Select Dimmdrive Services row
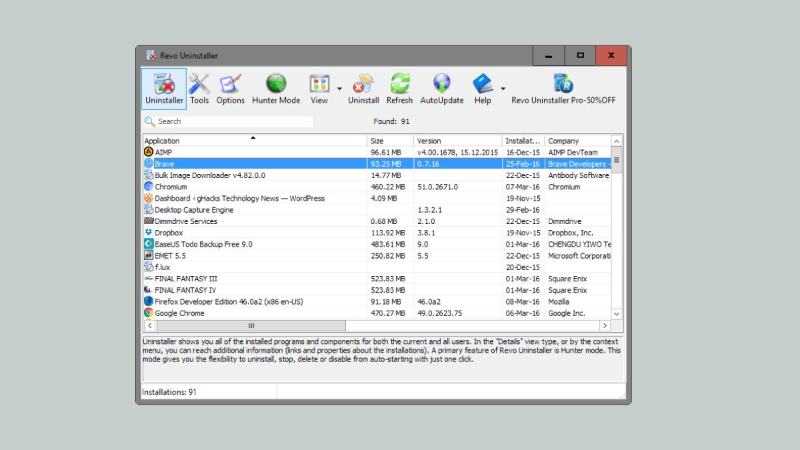This screenshot has width=800, height=450. (x=377, y=221)
